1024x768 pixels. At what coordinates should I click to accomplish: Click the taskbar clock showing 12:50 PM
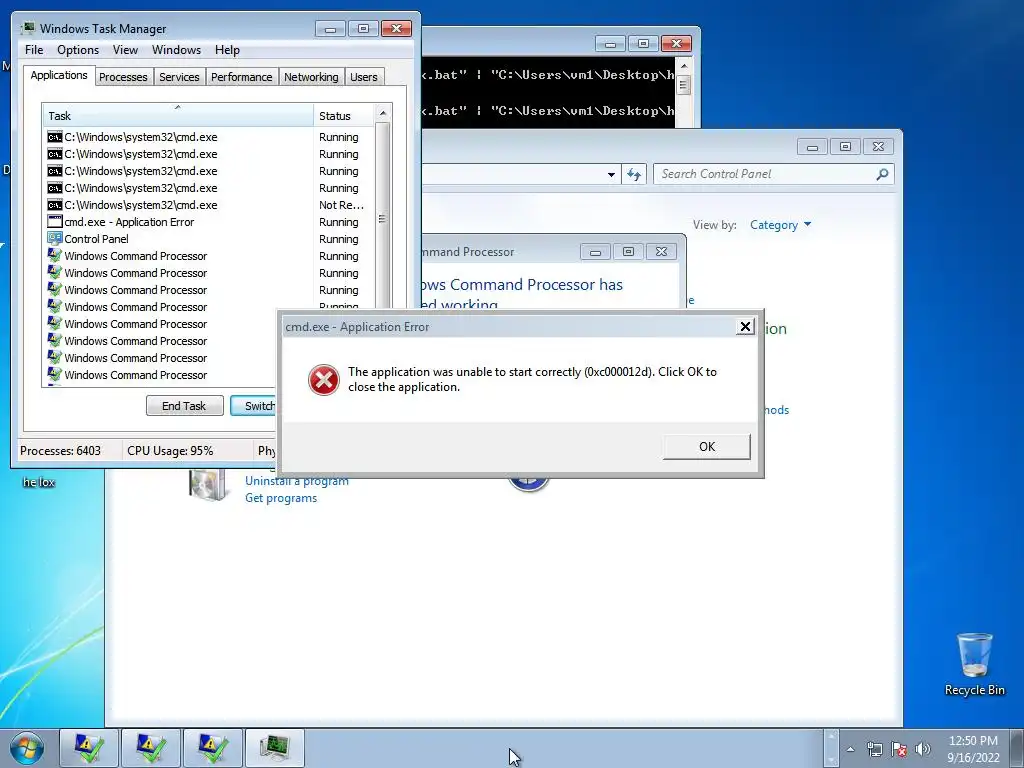pos(973,749)
